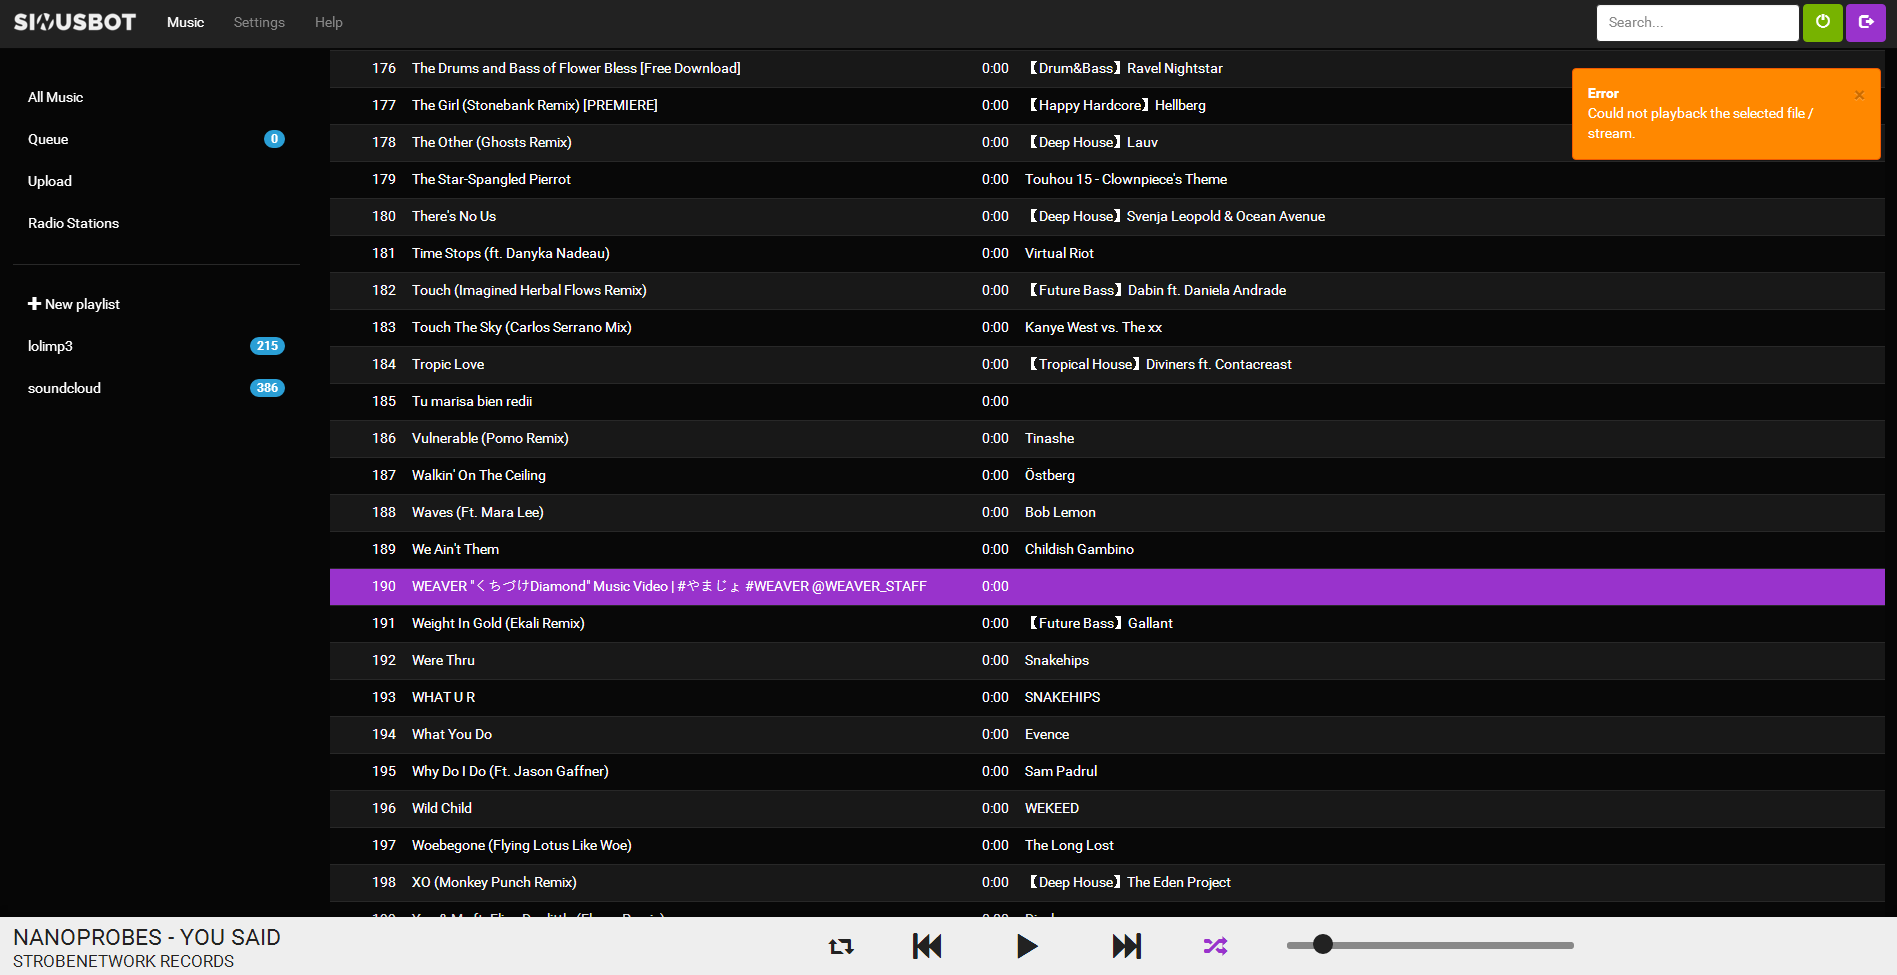
Task: Click the soundcloud count badge 386
Action: (267, 388)
